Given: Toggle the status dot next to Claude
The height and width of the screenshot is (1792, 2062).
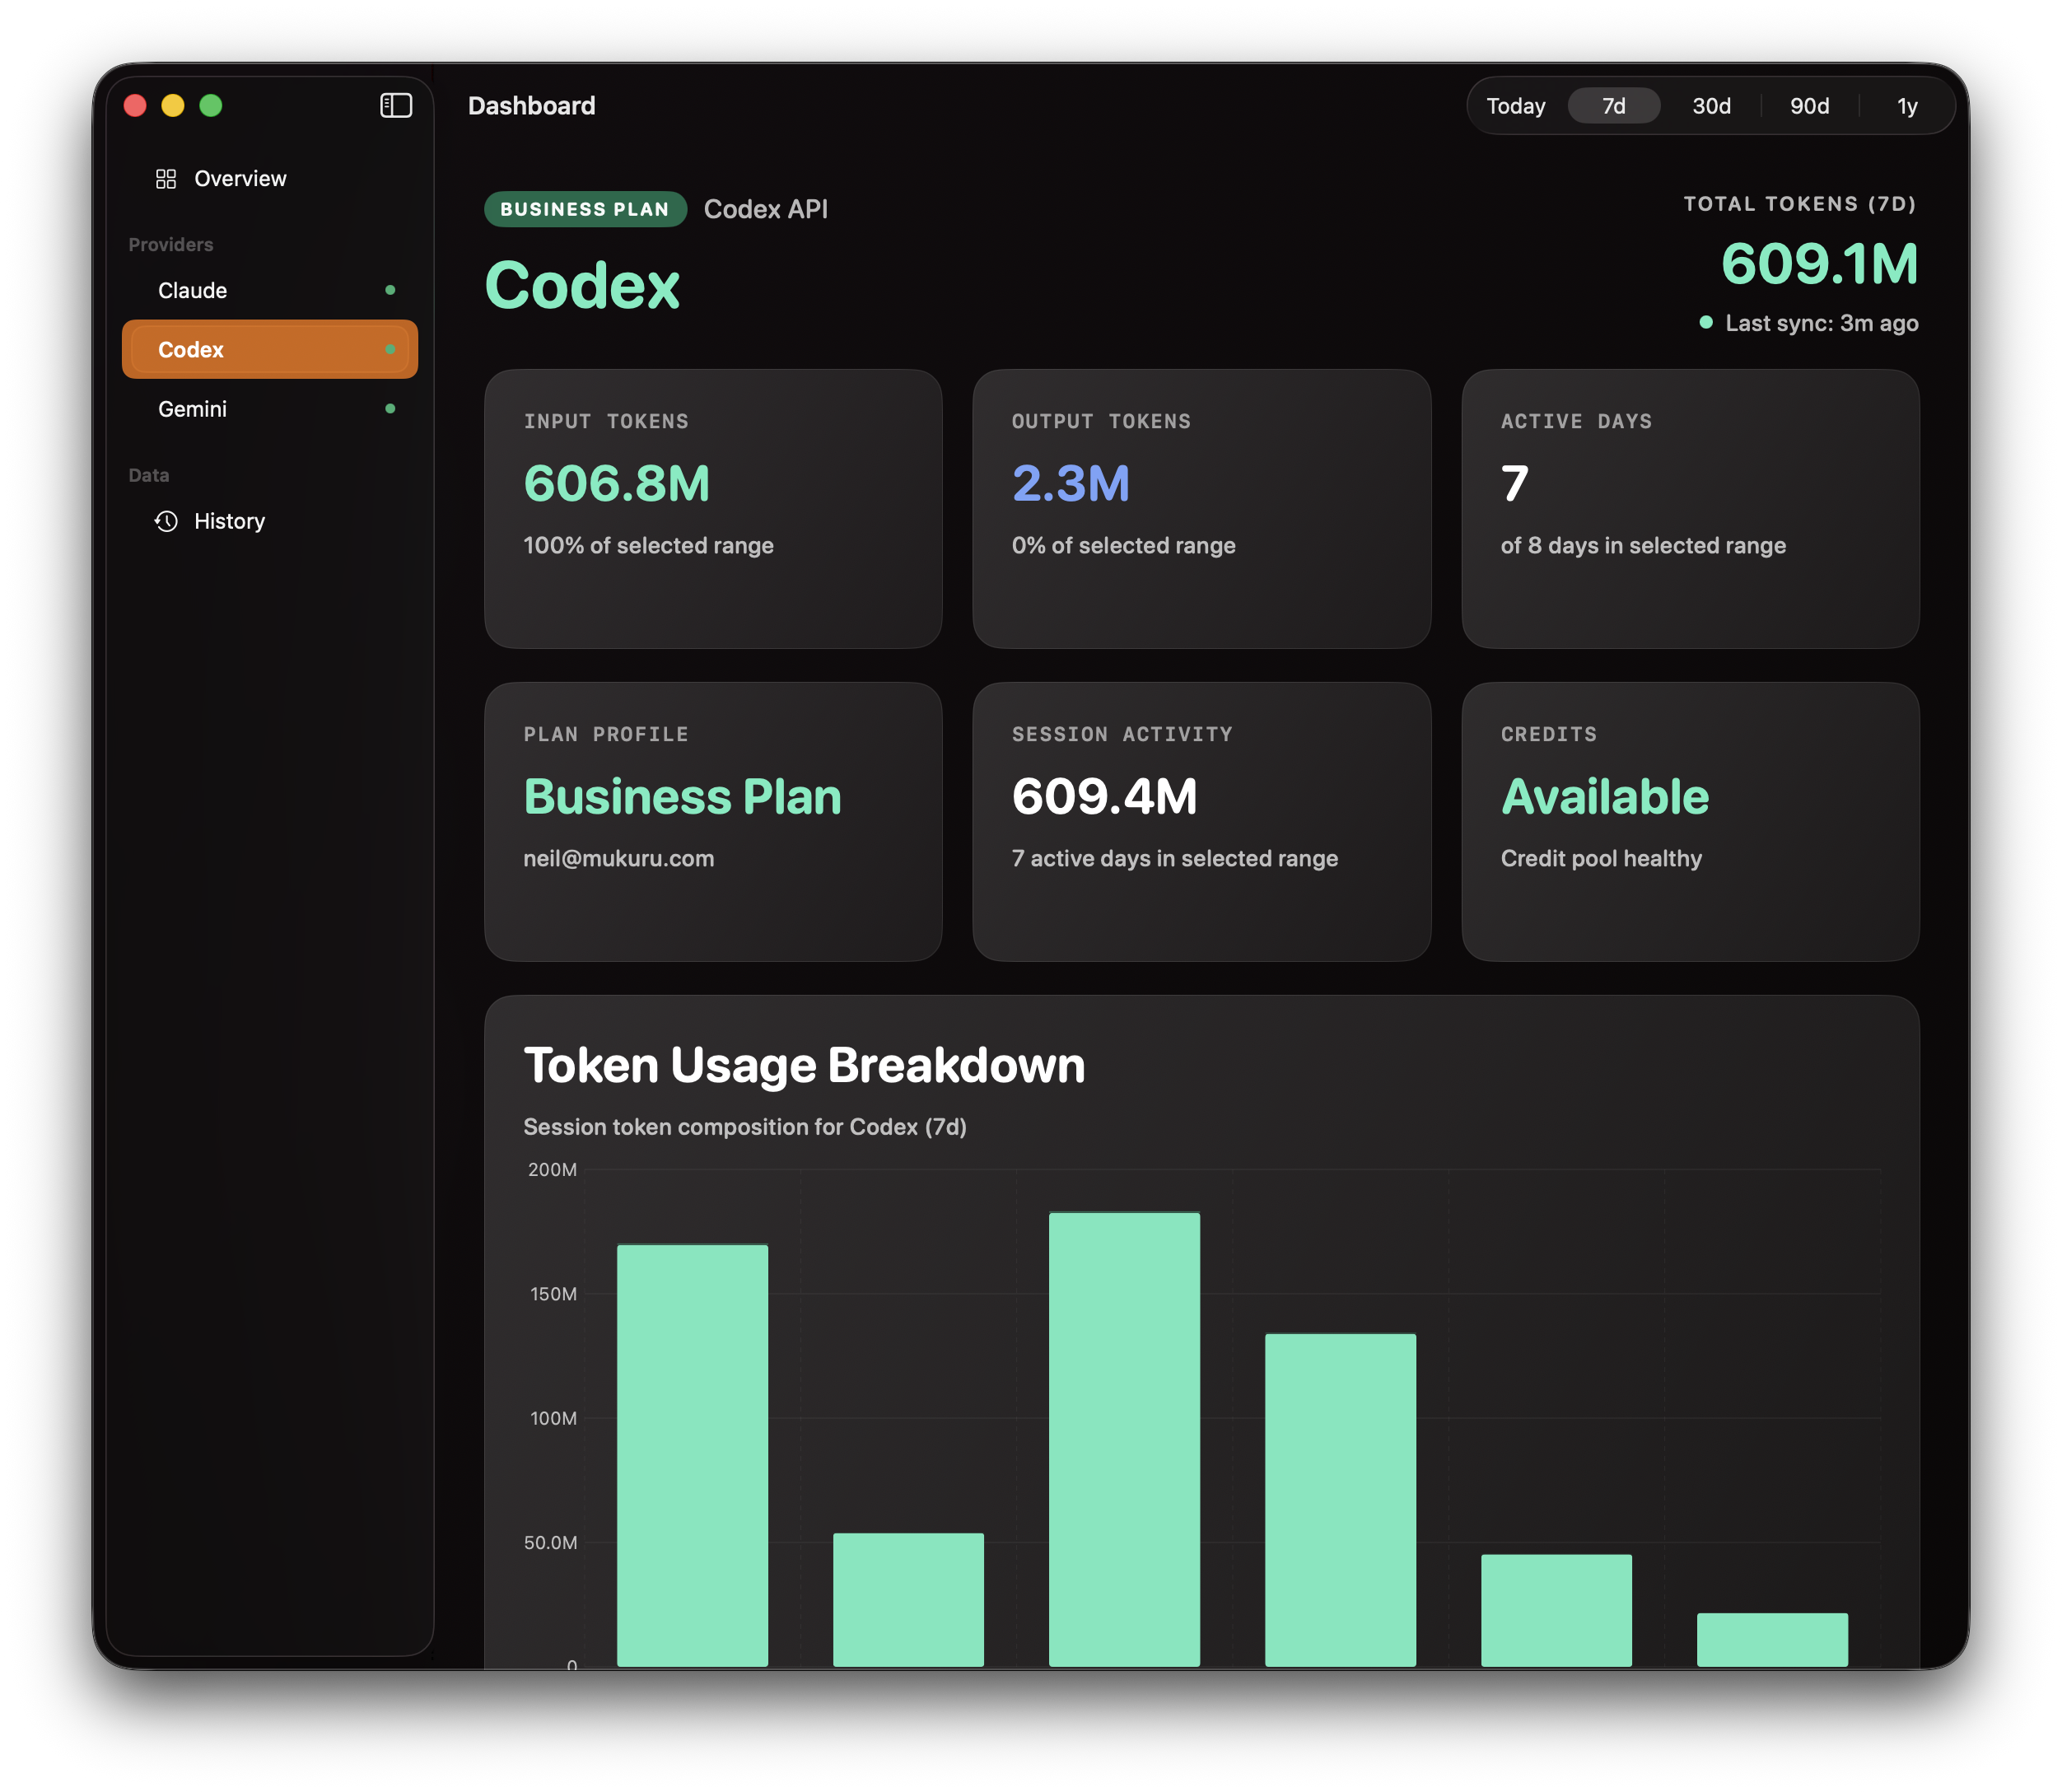Looking at the screenshot, I should [x=390, y=290].
